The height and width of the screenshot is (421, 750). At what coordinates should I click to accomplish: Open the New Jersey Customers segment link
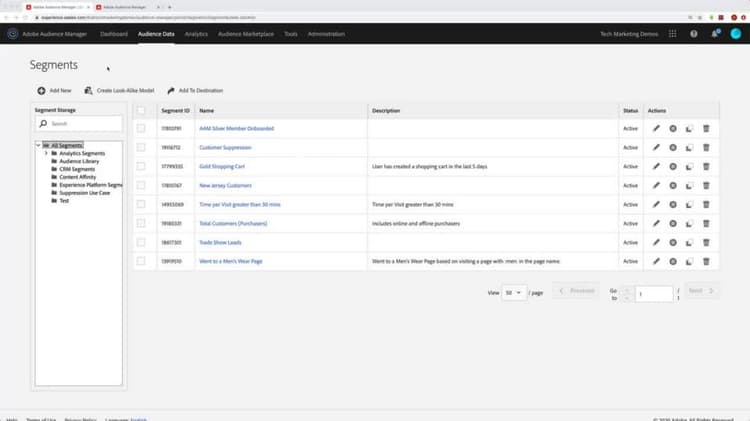point(225,185)
